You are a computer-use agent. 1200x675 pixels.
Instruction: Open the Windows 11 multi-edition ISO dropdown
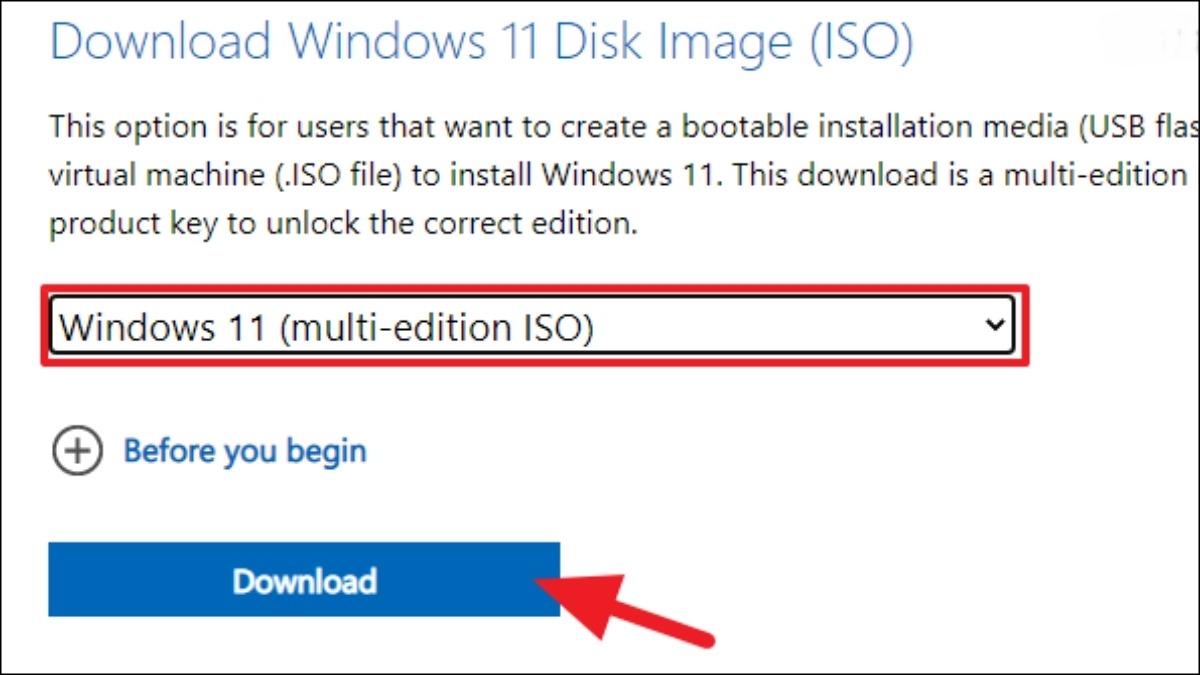click(x=532, y=325)
